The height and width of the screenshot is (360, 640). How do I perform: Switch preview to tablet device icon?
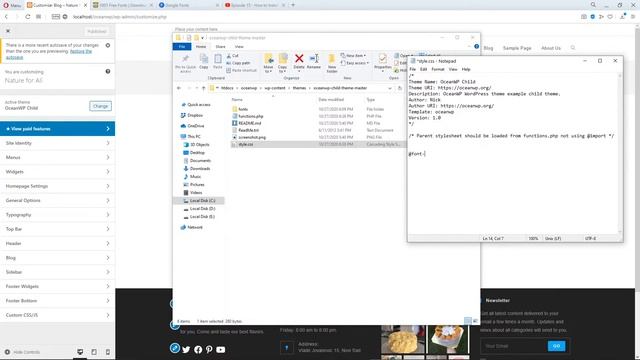(94, 352)
